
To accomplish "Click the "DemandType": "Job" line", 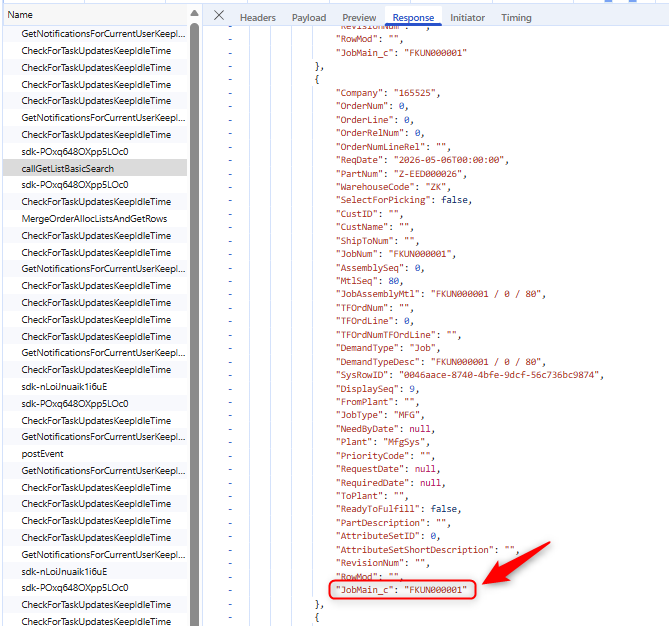I will [388, 348].
